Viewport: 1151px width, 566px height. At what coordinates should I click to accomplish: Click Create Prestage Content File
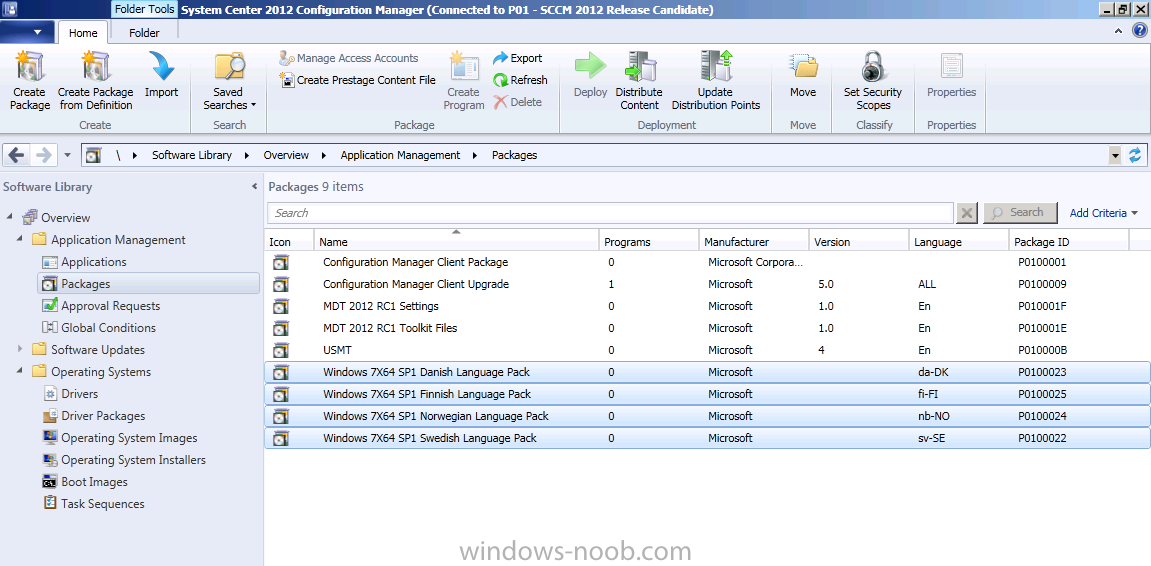click(357, 80)
